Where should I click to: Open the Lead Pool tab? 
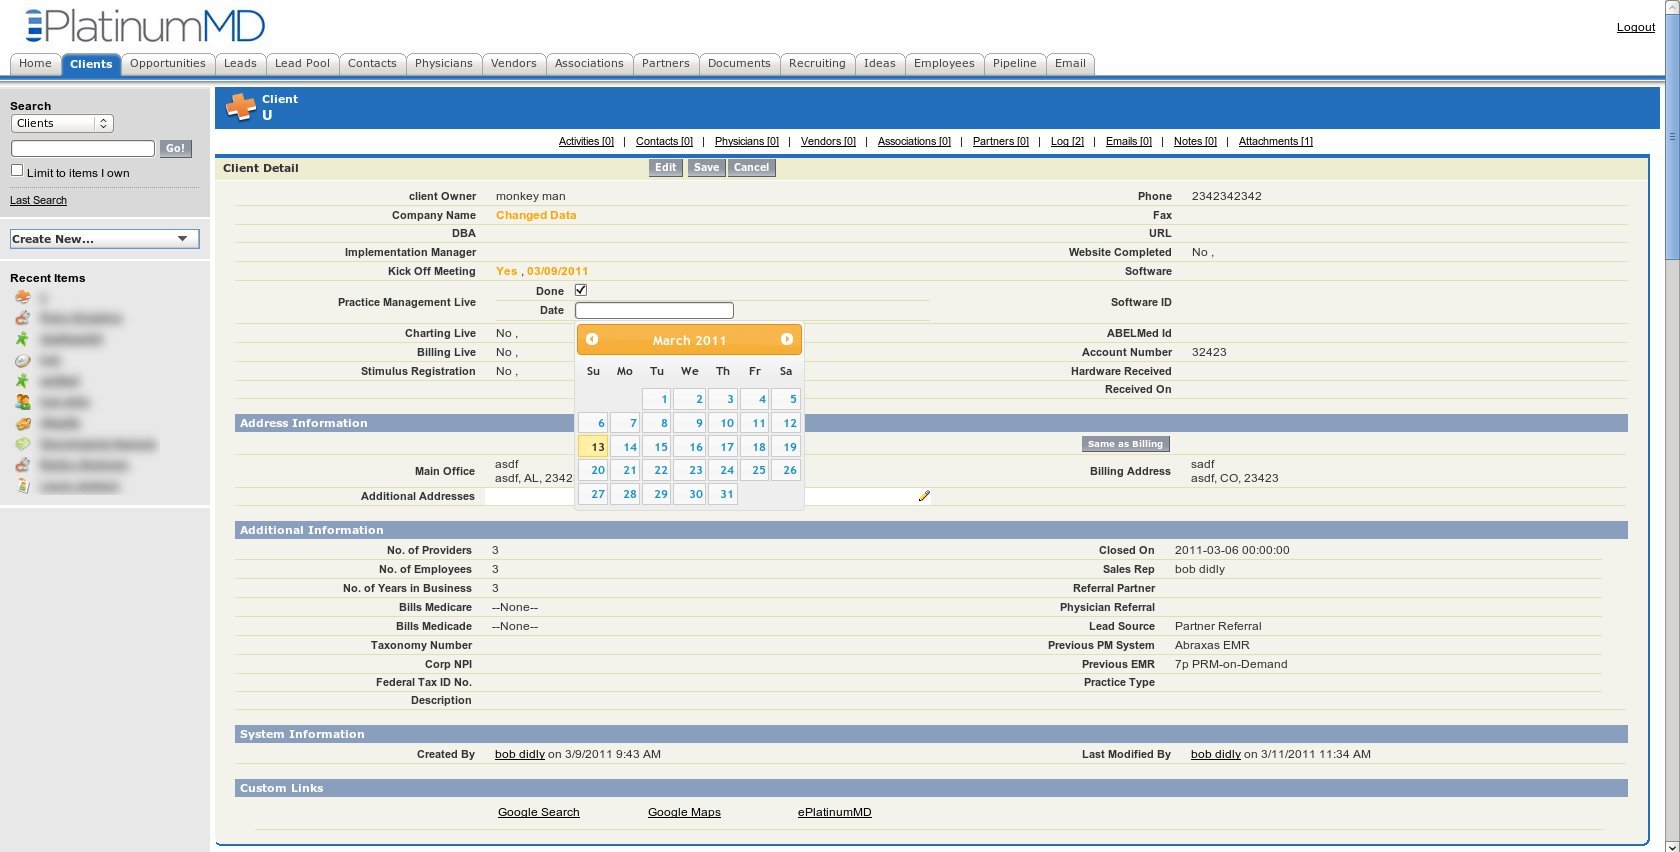tap(302, 64)
